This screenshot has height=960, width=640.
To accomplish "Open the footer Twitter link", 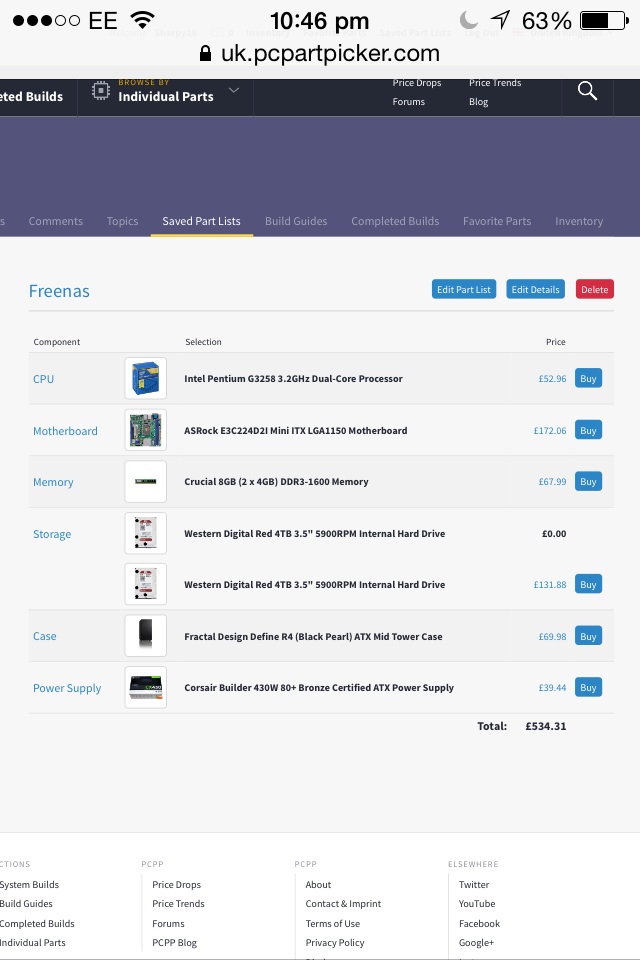I will click(474, 885).
